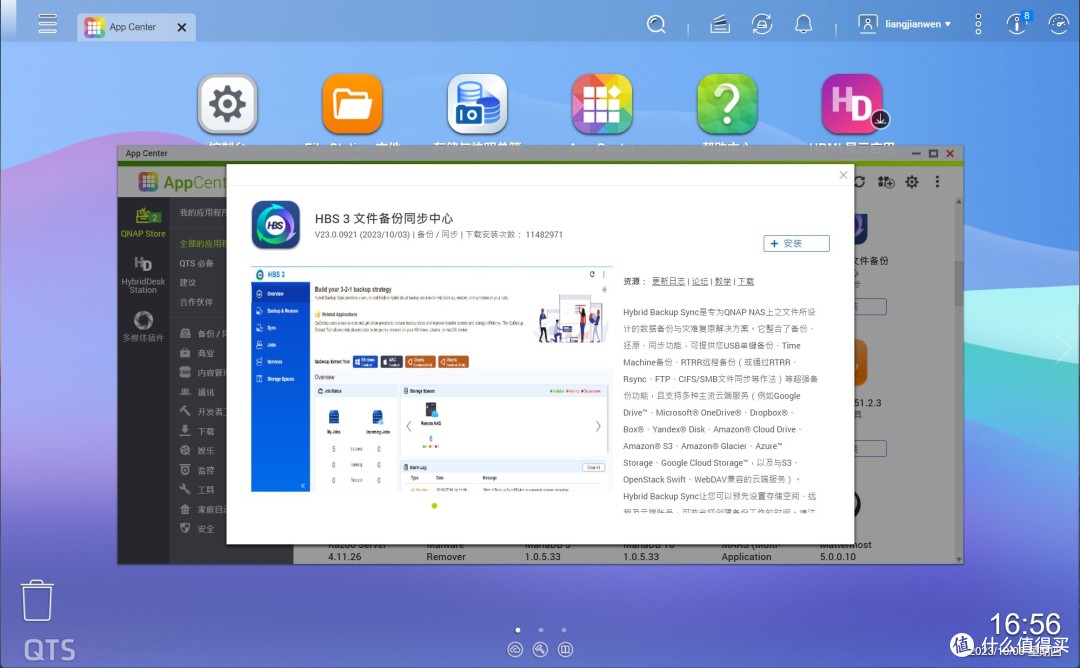Viewport: 1080px width, 668px height.
Task: Open the App Center grid desktop icon
Action: [x=602, y=104]
